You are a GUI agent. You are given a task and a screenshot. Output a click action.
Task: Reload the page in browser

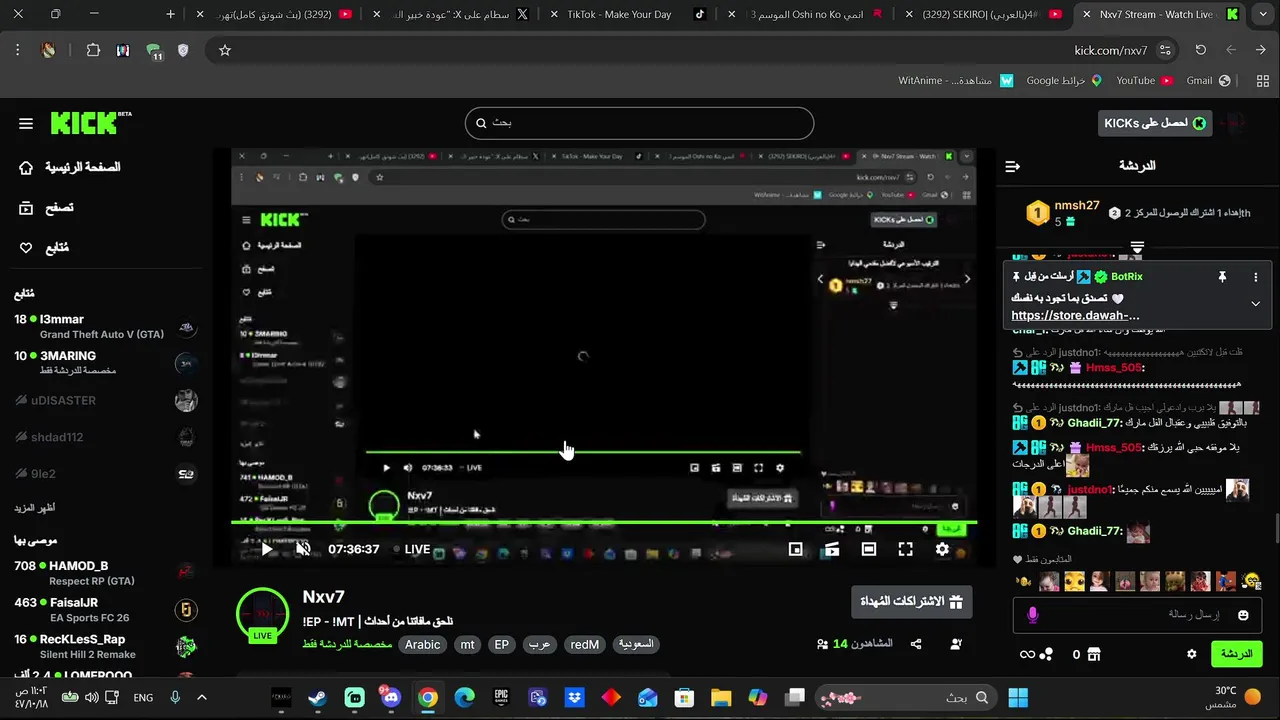click(x=1201, y=50)
